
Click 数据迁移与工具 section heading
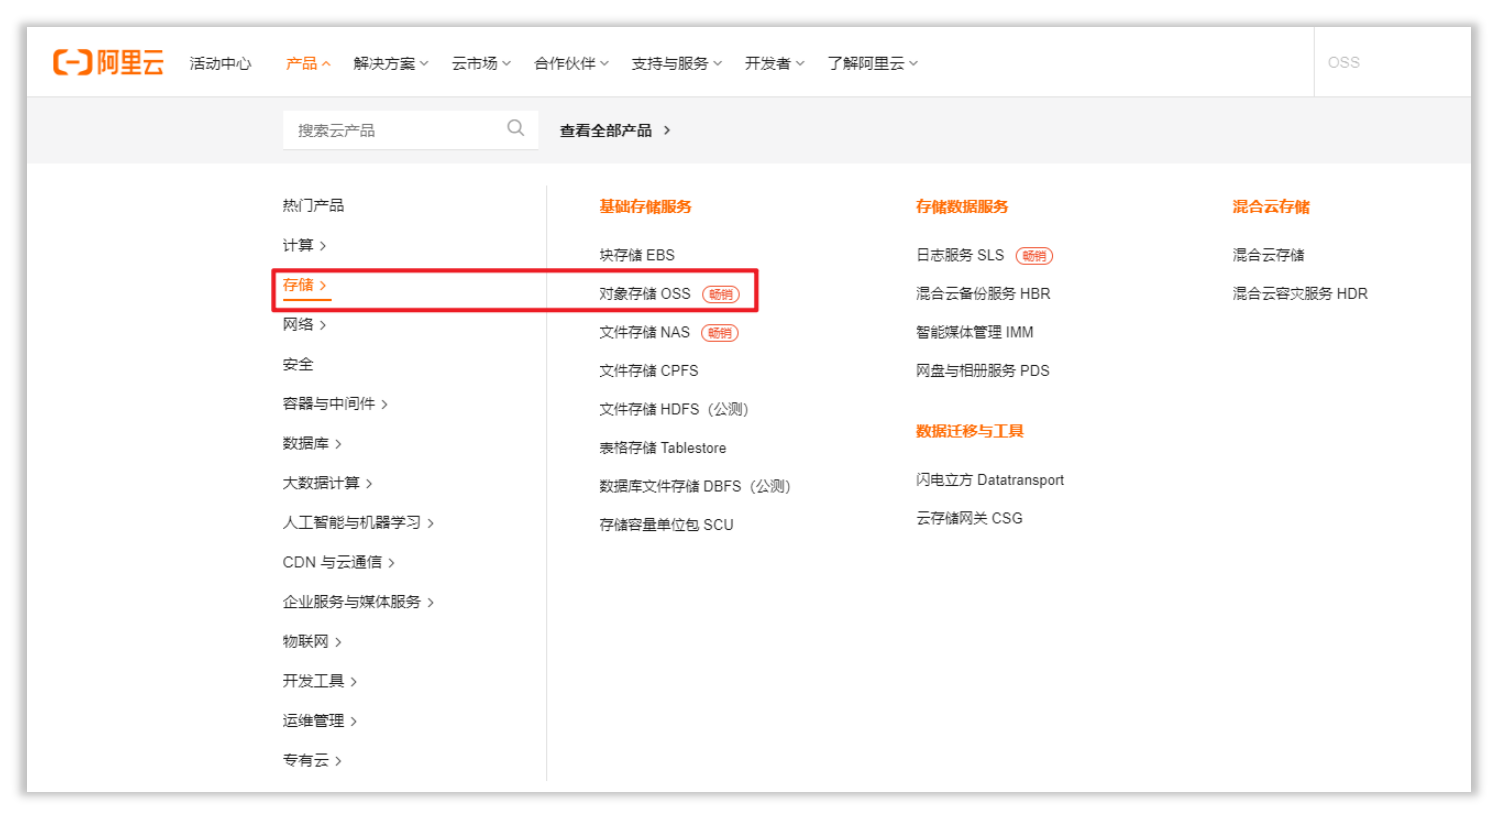(x=970, y=431)
